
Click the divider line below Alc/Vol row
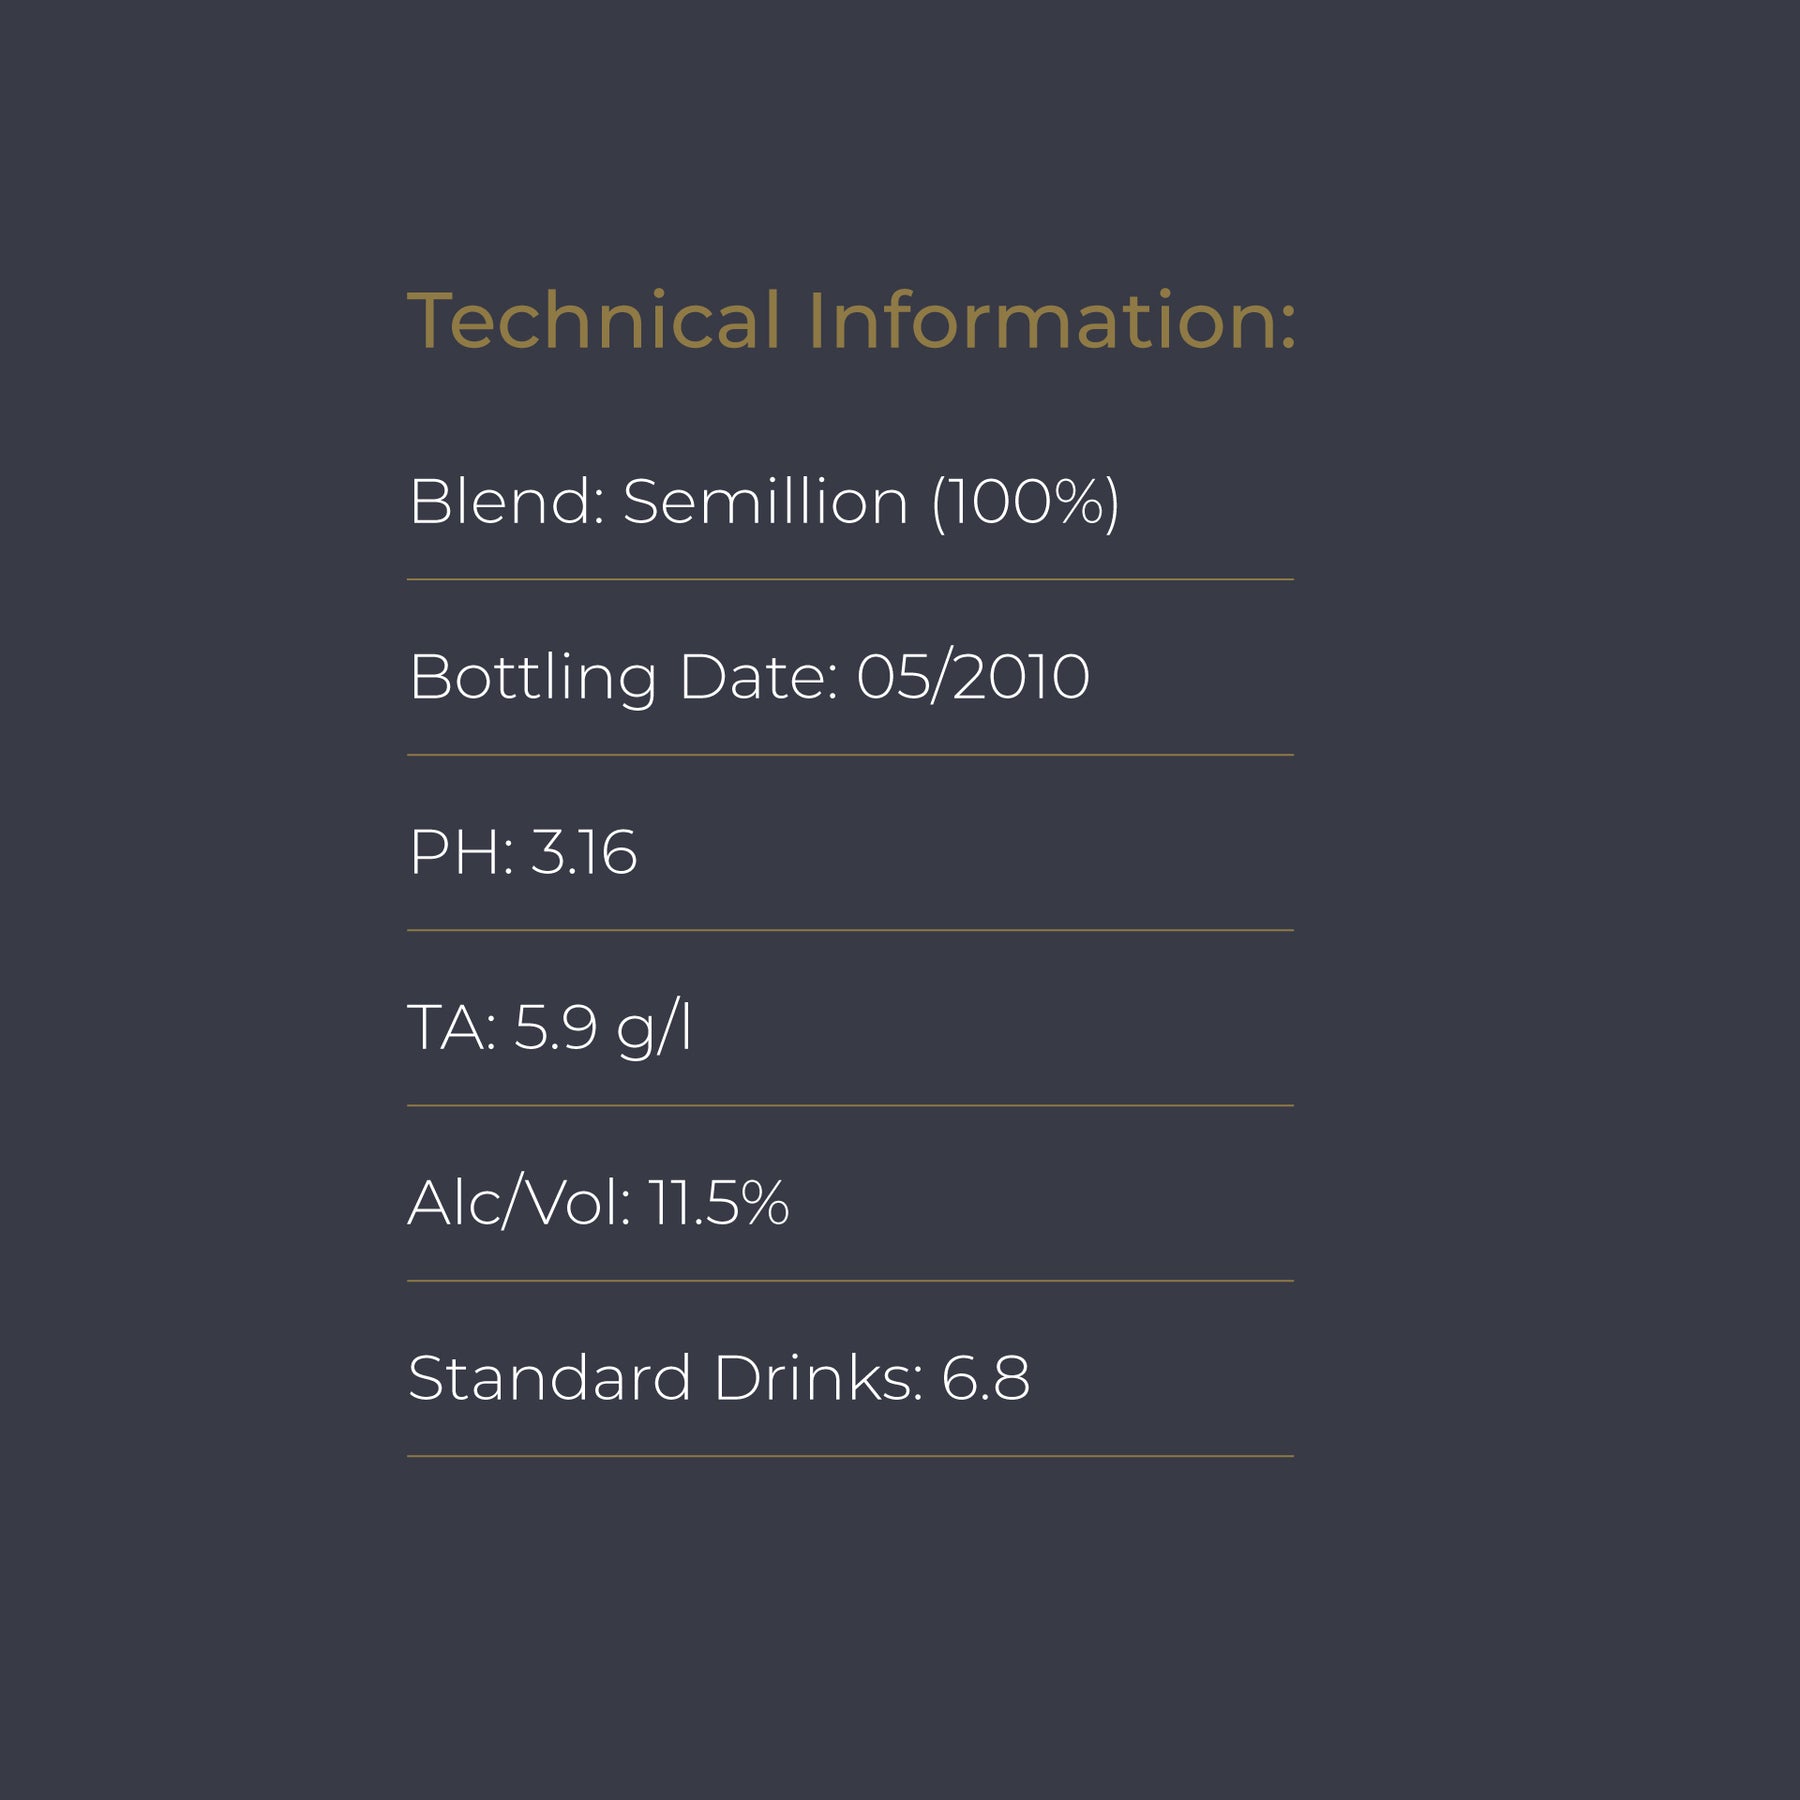pos(850,1280)
